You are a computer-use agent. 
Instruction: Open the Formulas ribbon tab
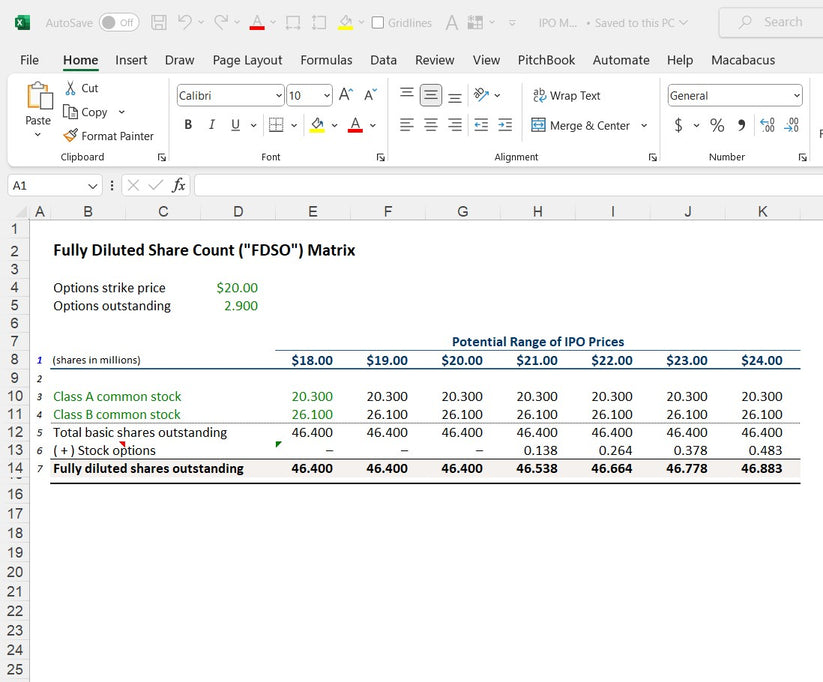pyautogui.click(x=326, y=60)
